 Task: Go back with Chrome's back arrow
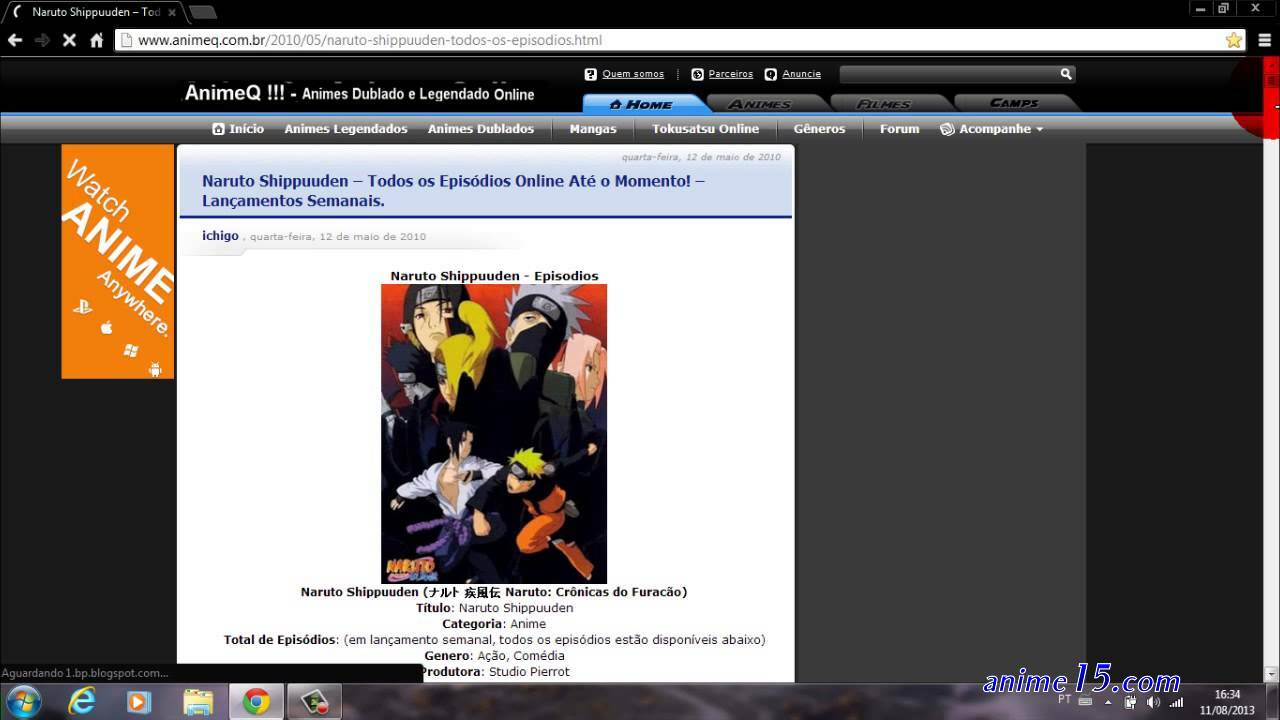(x=15, y=40)
